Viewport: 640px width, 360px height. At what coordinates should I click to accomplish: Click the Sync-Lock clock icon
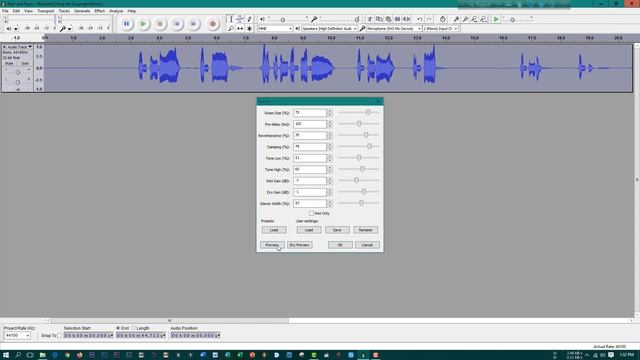pos(442,19)
